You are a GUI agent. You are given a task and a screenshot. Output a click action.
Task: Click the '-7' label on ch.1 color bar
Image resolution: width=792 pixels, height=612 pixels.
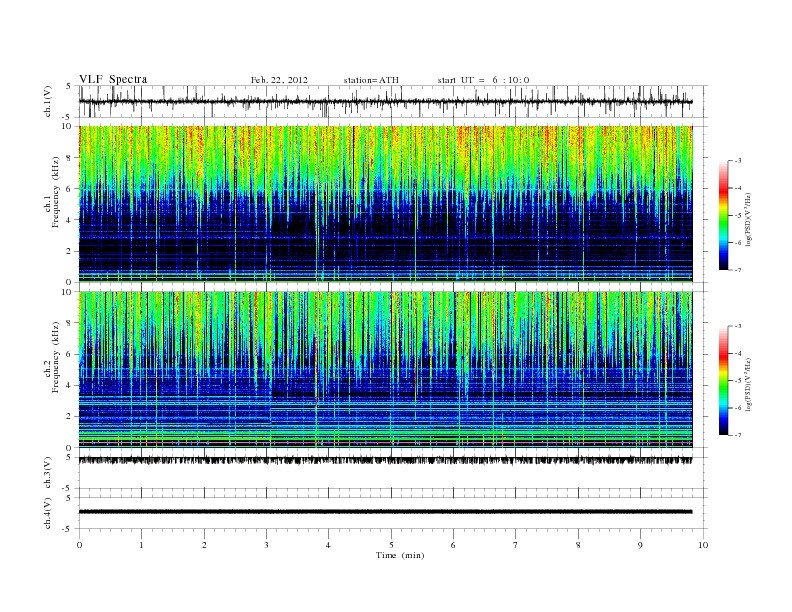pyautogui.click(x=737, y=270)
